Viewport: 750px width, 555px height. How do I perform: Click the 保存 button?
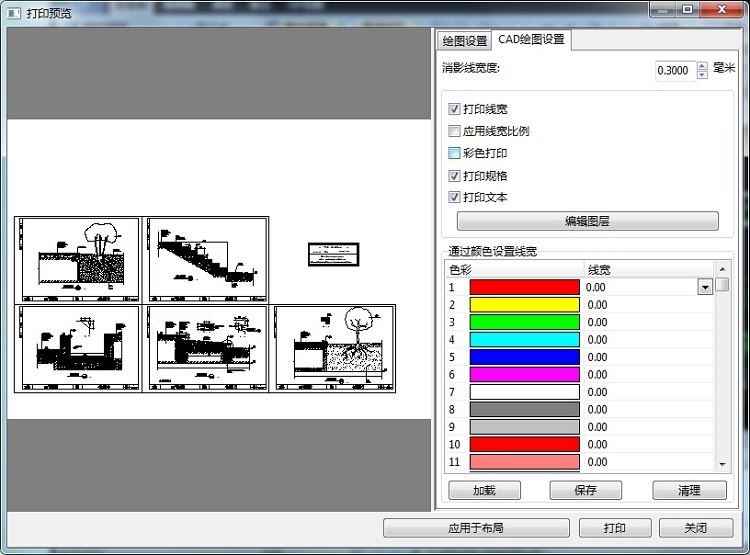click(x=585, y=490)
